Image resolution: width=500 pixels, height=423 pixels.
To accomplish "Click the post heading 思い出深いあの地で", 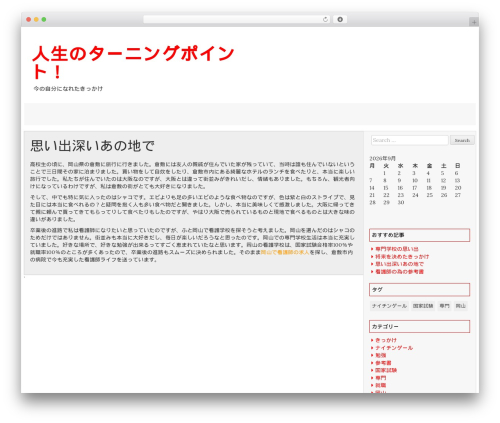I will (92, 146).
